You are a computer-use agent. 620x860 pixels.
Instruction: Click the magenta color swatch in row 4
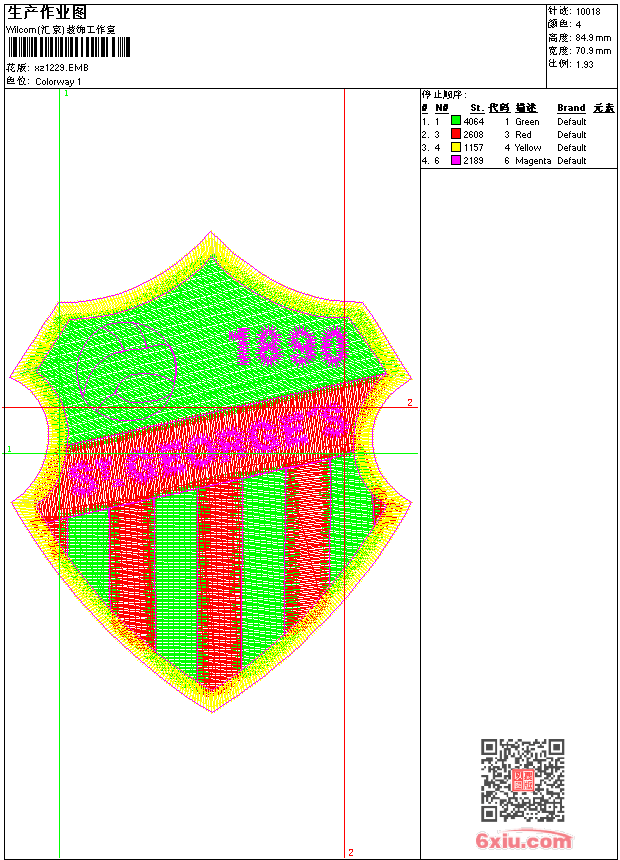[x=455, y=160]
